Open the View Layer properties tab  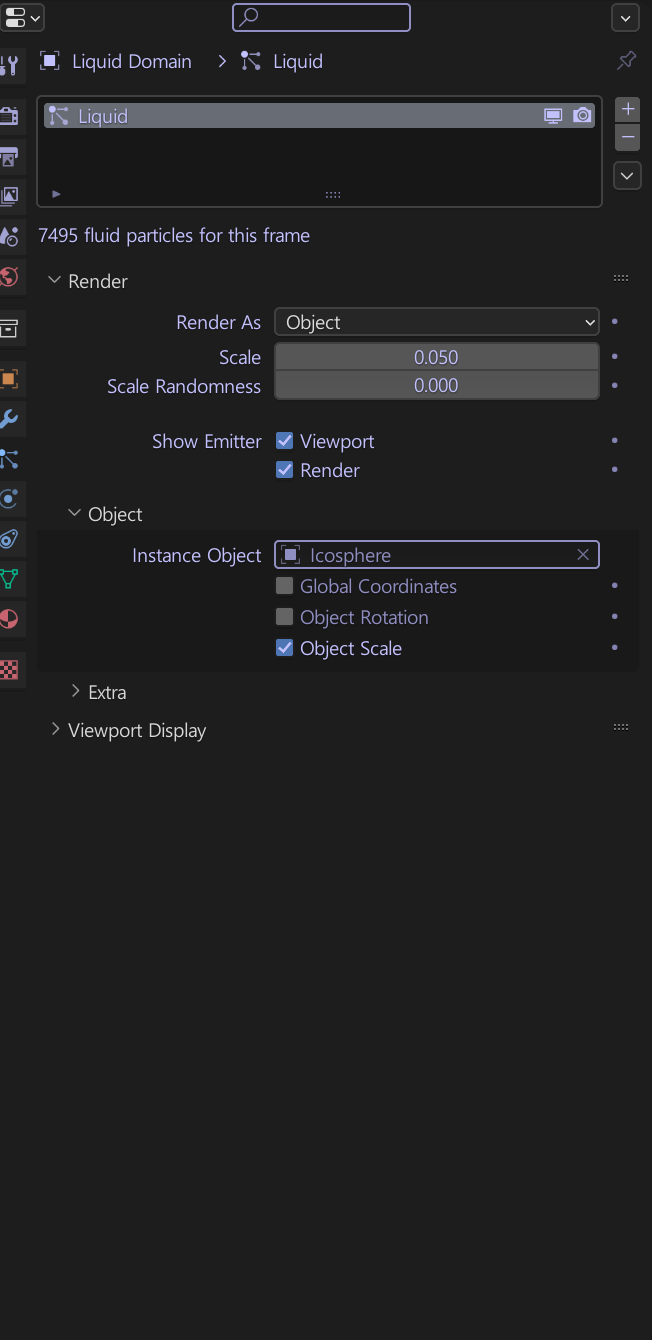tap(9, 196)
